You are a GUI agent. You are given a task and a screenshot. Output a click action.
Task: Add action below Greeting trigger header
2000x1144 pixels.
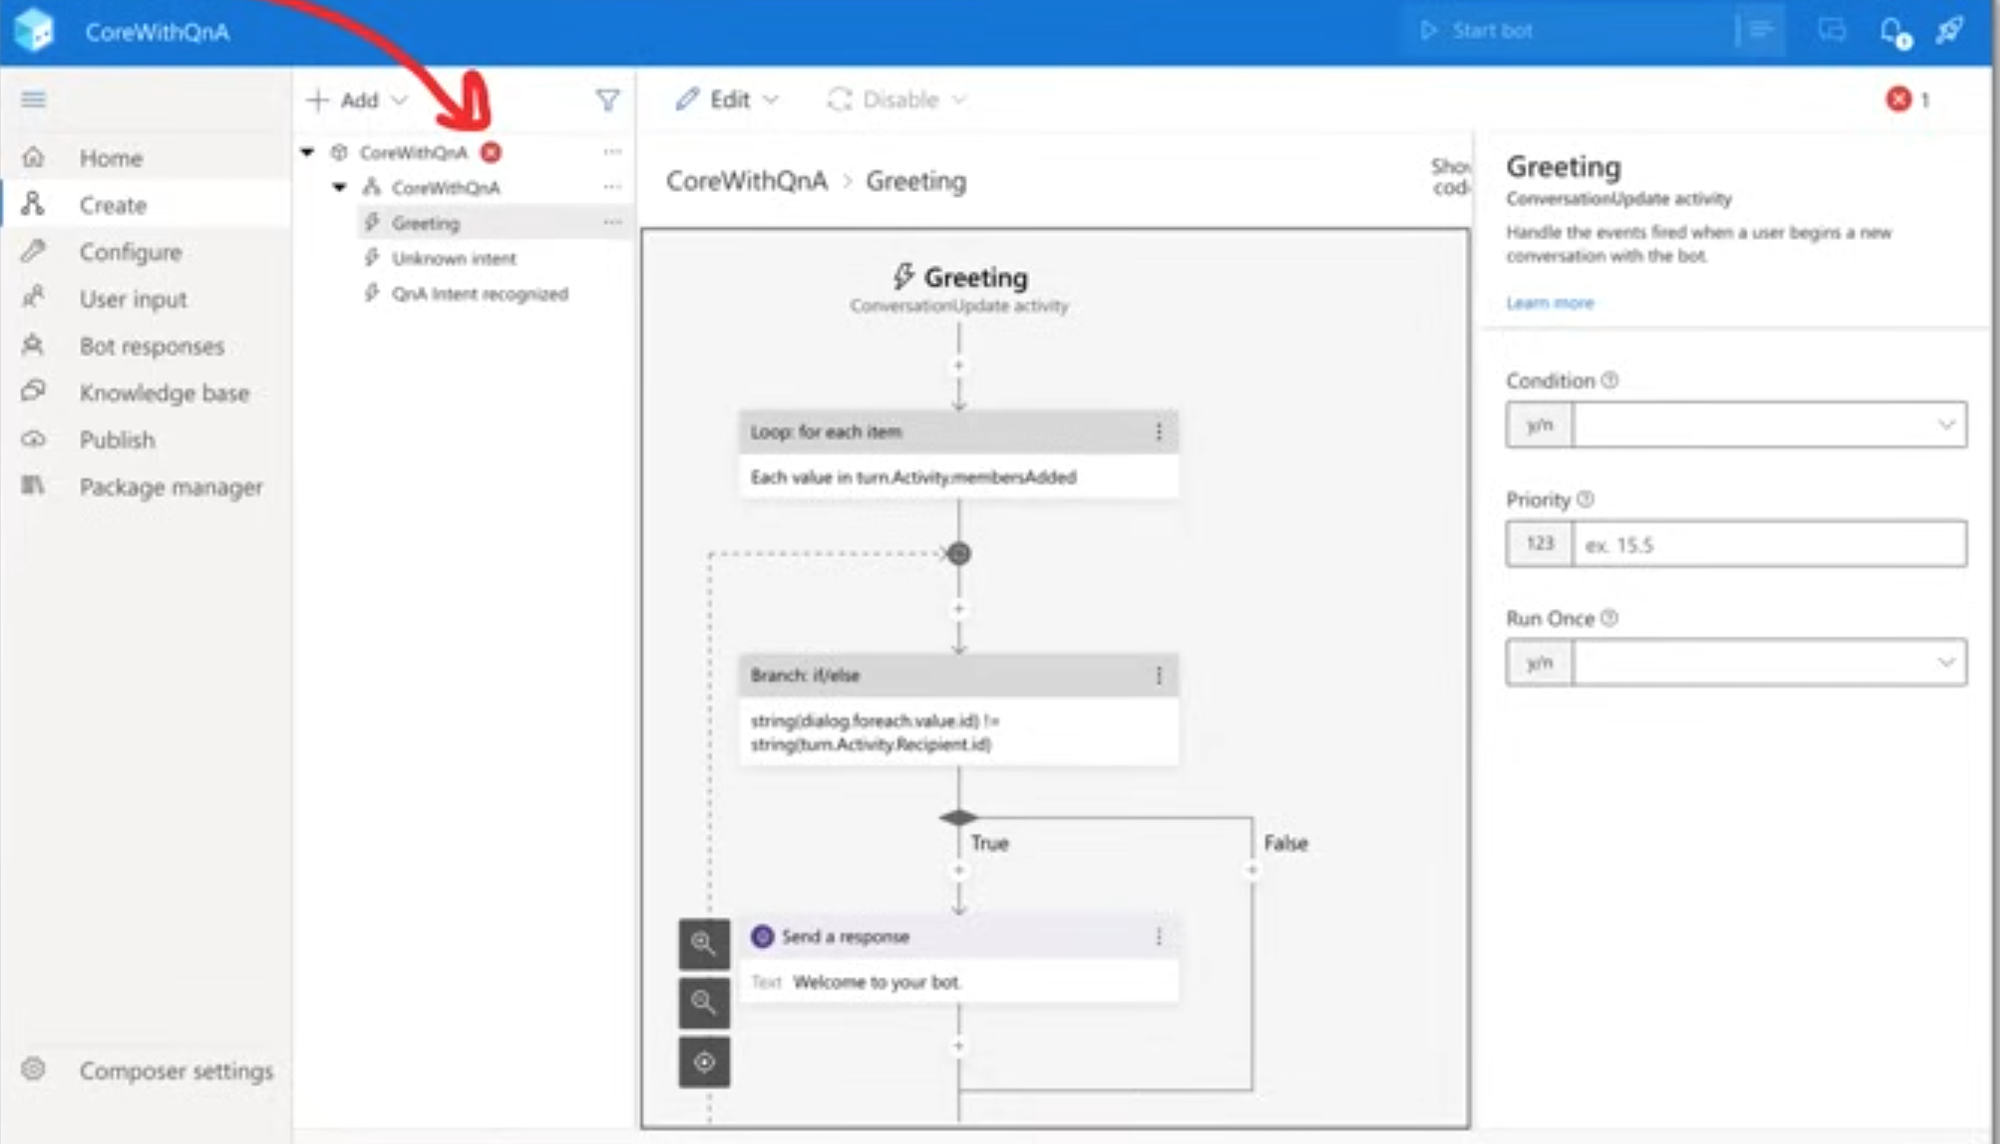click(958, 366)
